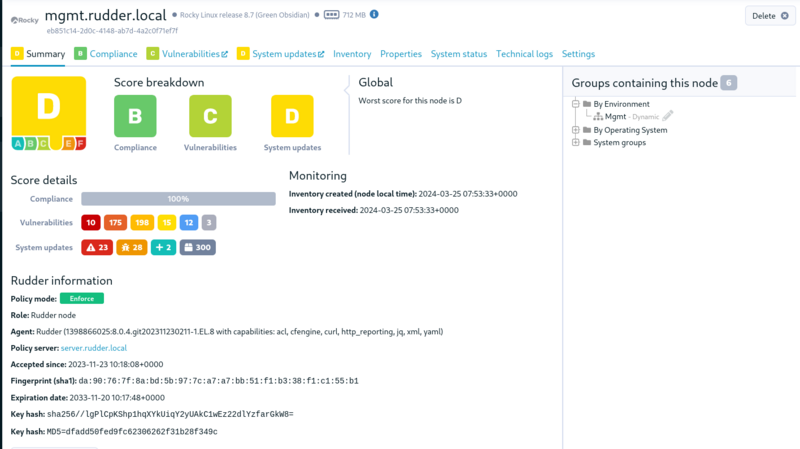Click the 23 security updates warning badge

pos(97,247)
